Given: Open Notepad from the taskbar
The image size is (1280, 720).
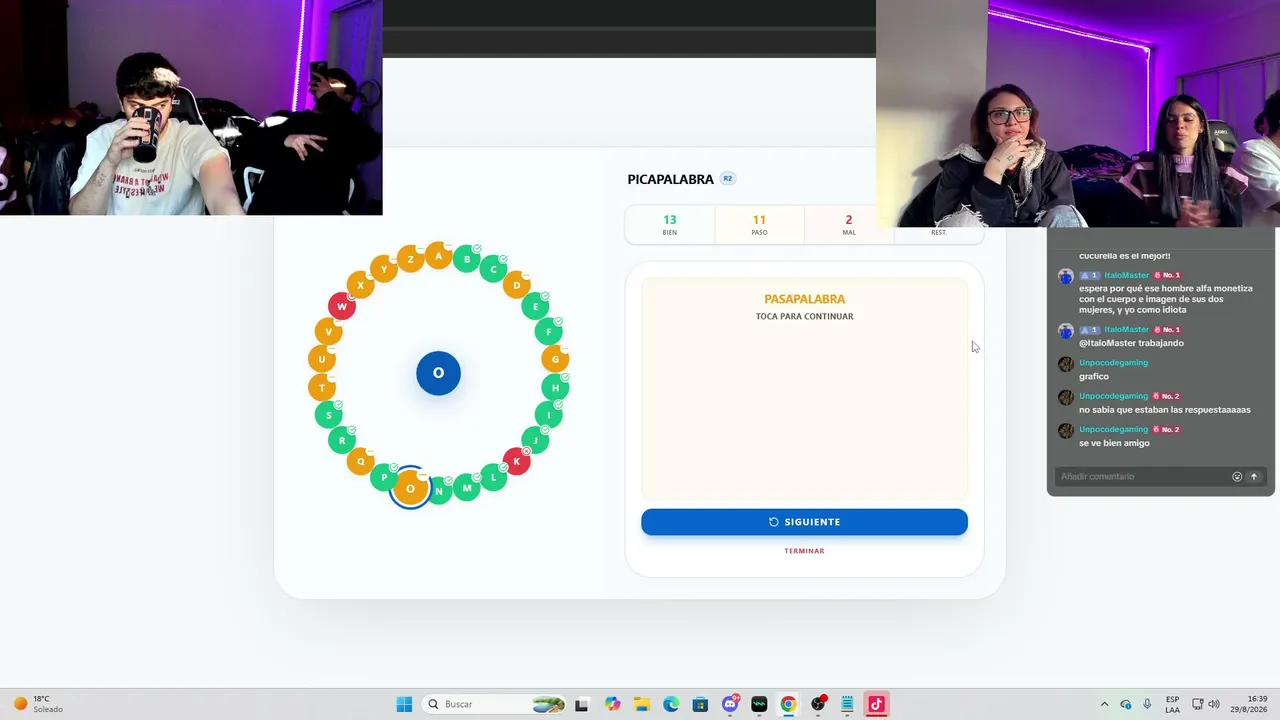Looking at the screenshot, I should [x=847, y=704].
